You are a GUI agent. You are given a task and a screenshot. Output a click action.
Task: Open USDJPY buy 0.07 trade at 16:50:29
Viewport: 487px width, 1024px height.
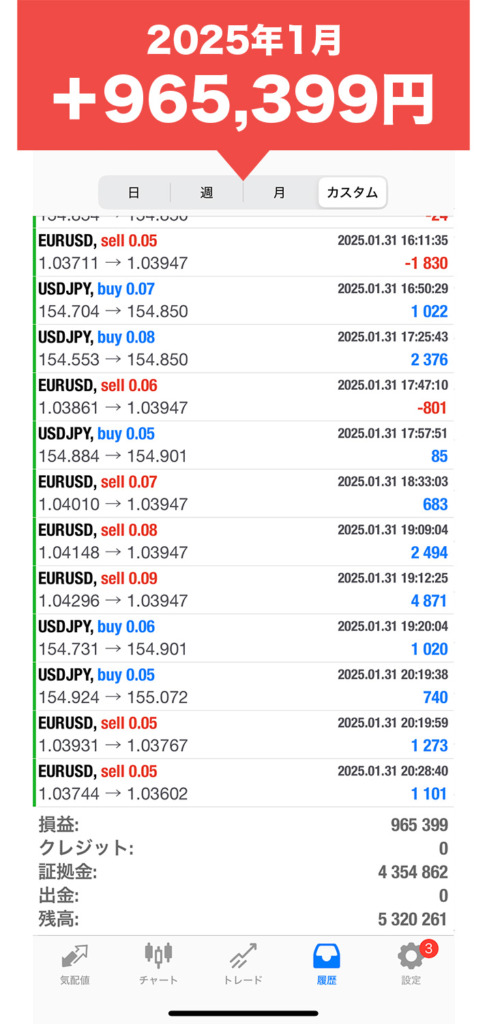click(x=244, y=300)
